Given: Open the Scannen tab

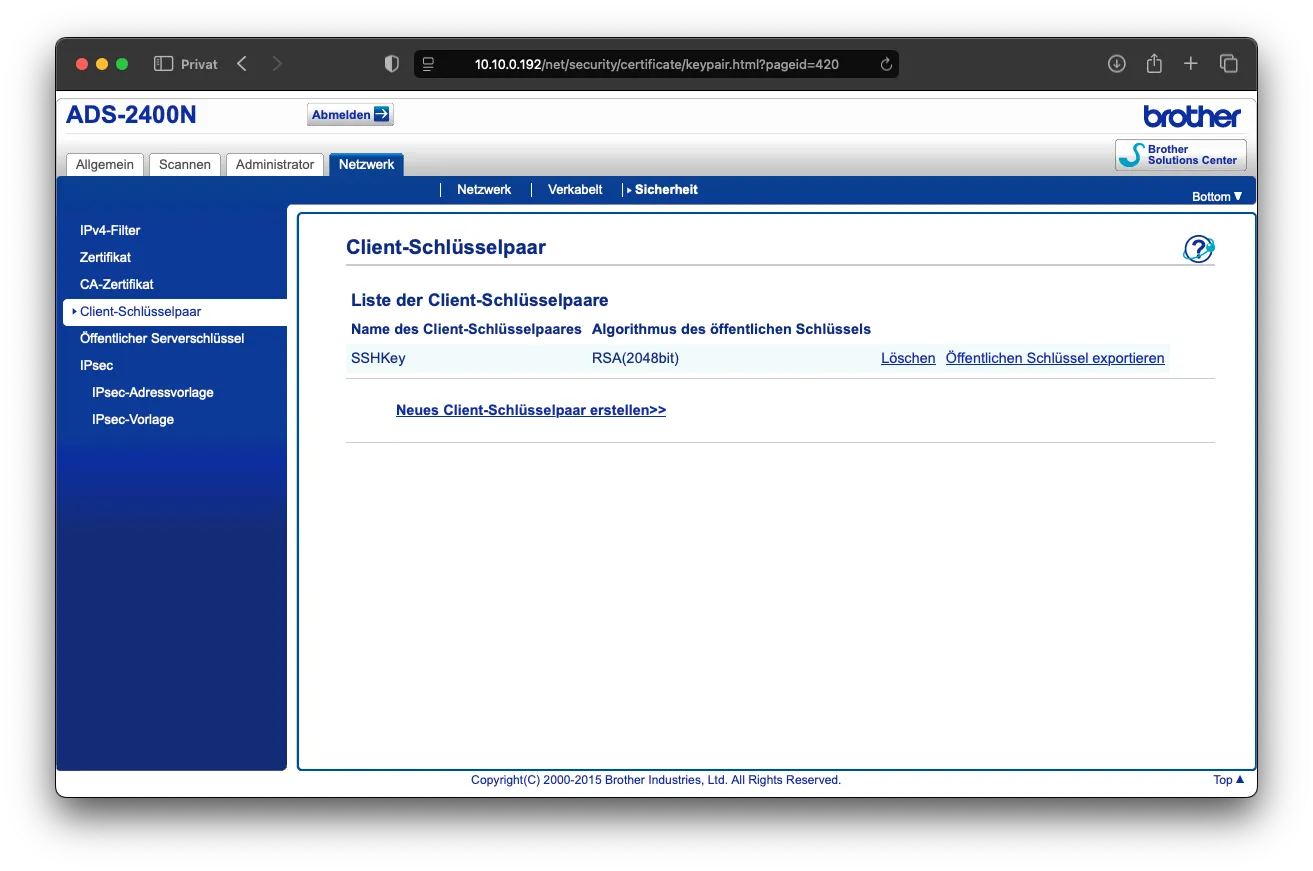Looking at the screenshot, I should (184, 164).
